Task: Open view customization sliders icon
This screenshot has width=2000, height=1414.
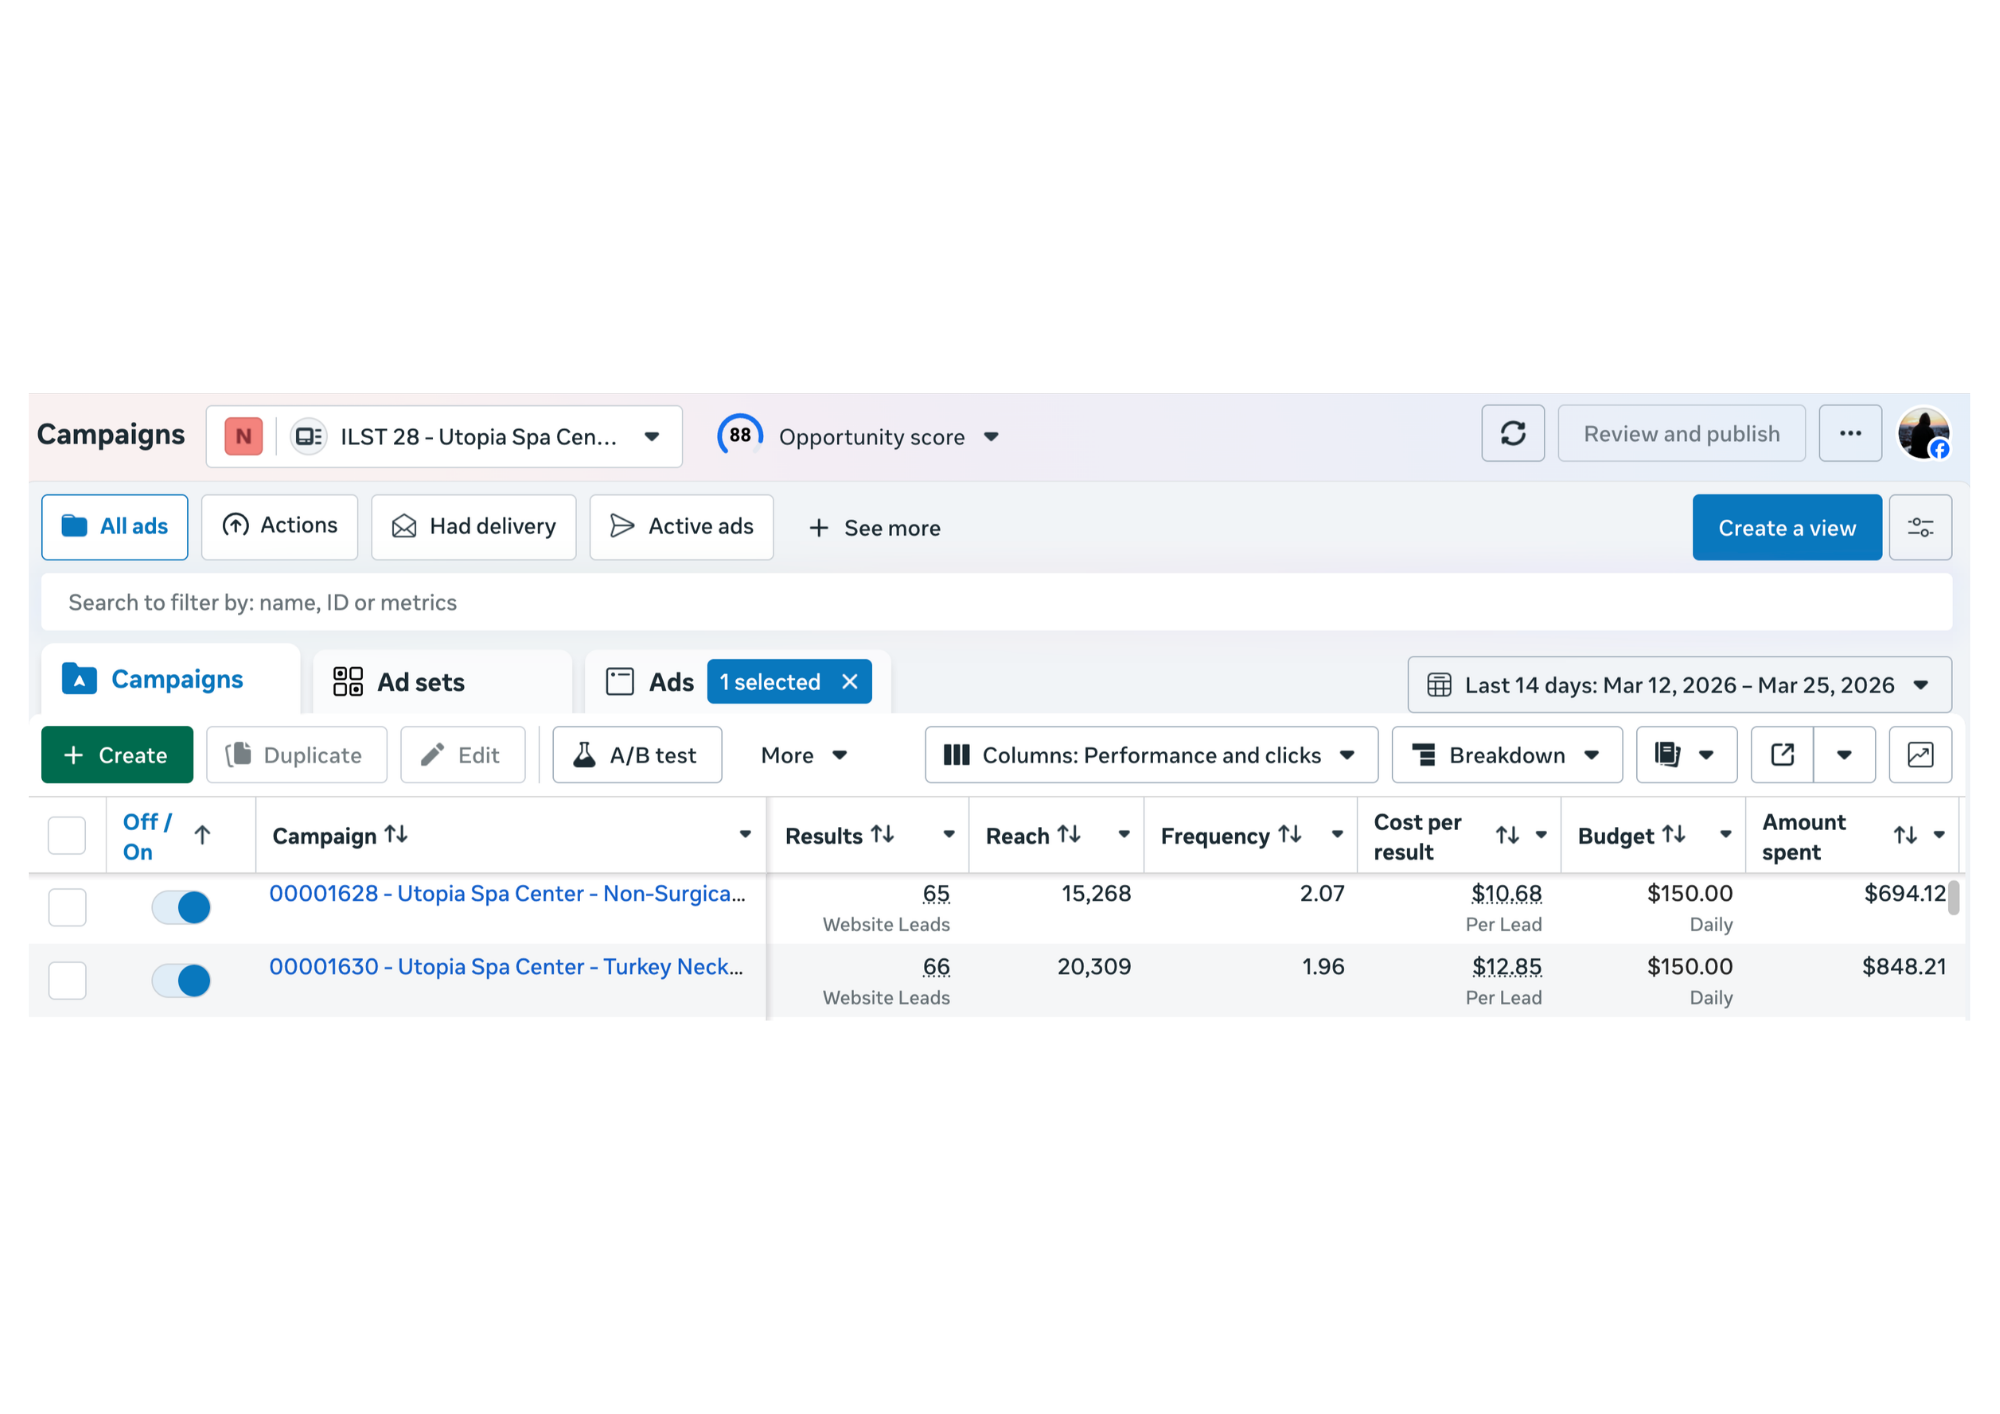Action: tap(1919, 527)
